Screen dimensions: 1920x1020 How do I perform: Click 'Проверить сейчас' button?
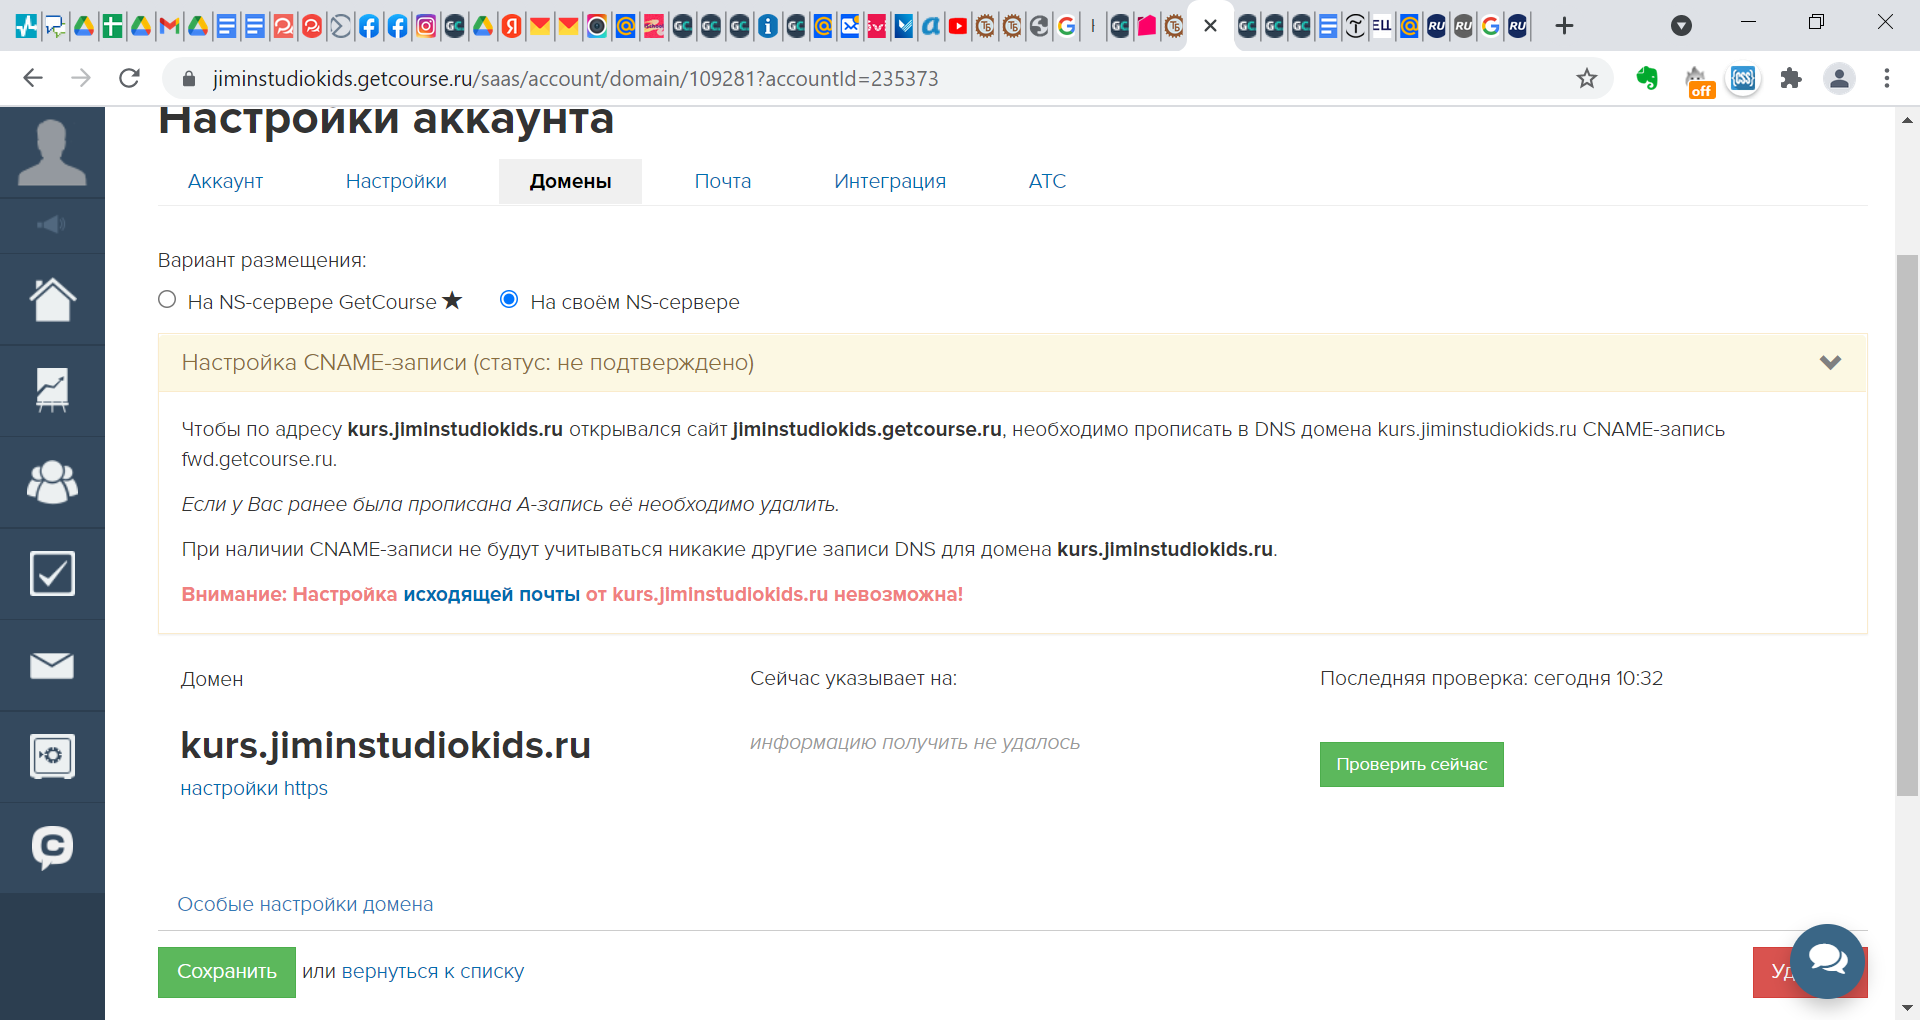pyautogui.click(x=1411, y=764)
